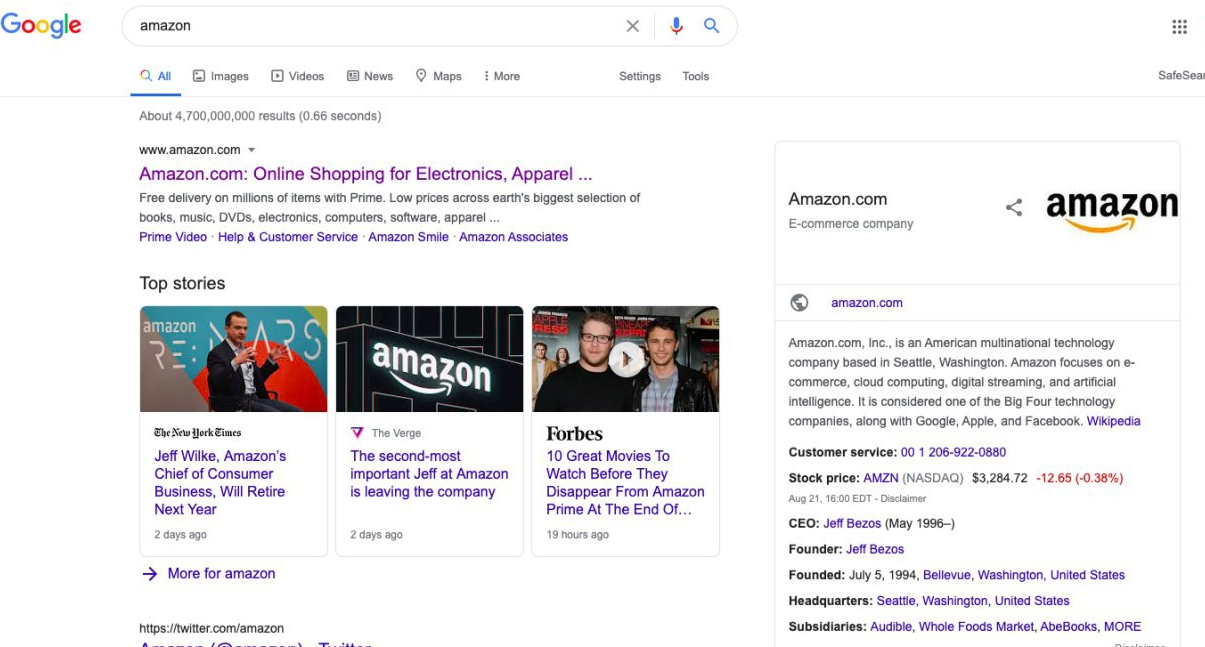This screenshot has width=1205, height=647.
Task: Clear the search box with X icon
Action: click(x=632, y=26)
